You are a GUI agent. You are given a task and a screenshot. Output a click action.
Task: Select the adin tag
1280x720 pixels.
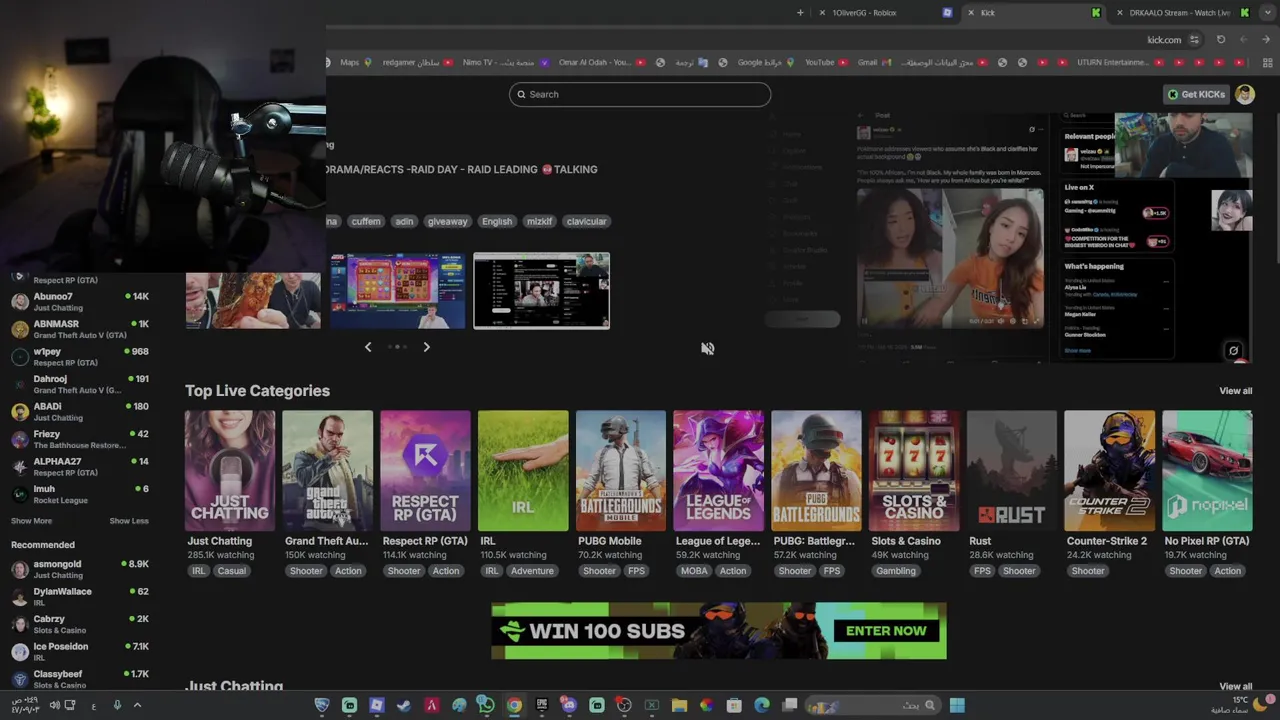tap(404, 221)
